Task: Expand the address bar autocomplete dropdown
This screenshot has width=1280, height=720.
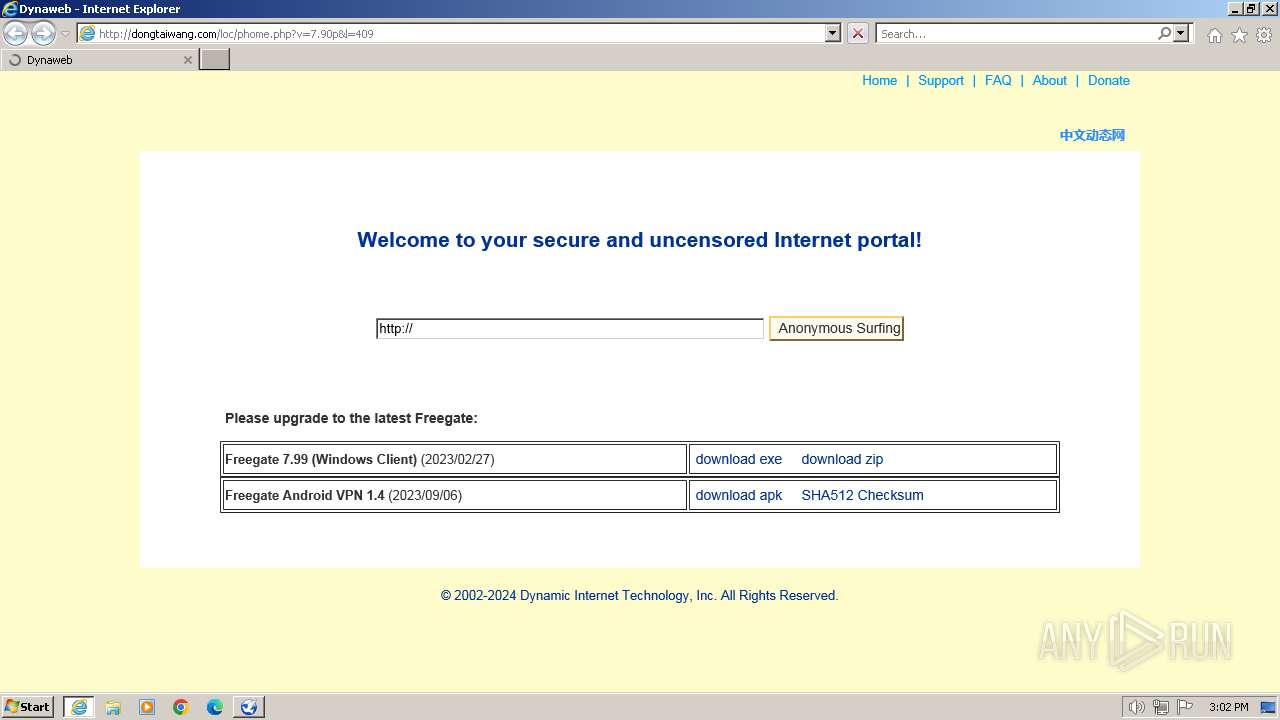Action: pyautogui.click(x=833, y=33)
